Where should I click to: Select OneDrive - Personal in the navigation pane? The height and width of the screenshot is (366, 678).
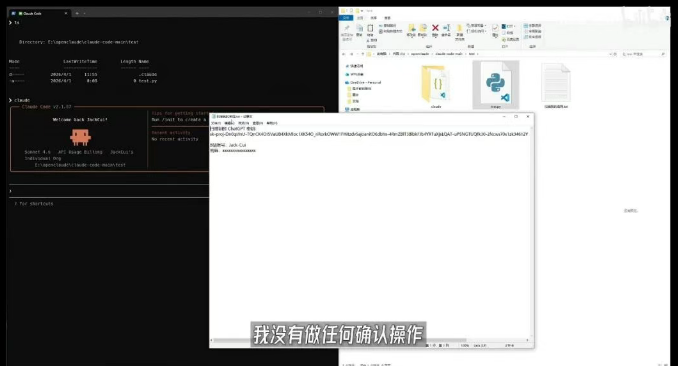tap(363, 82)
